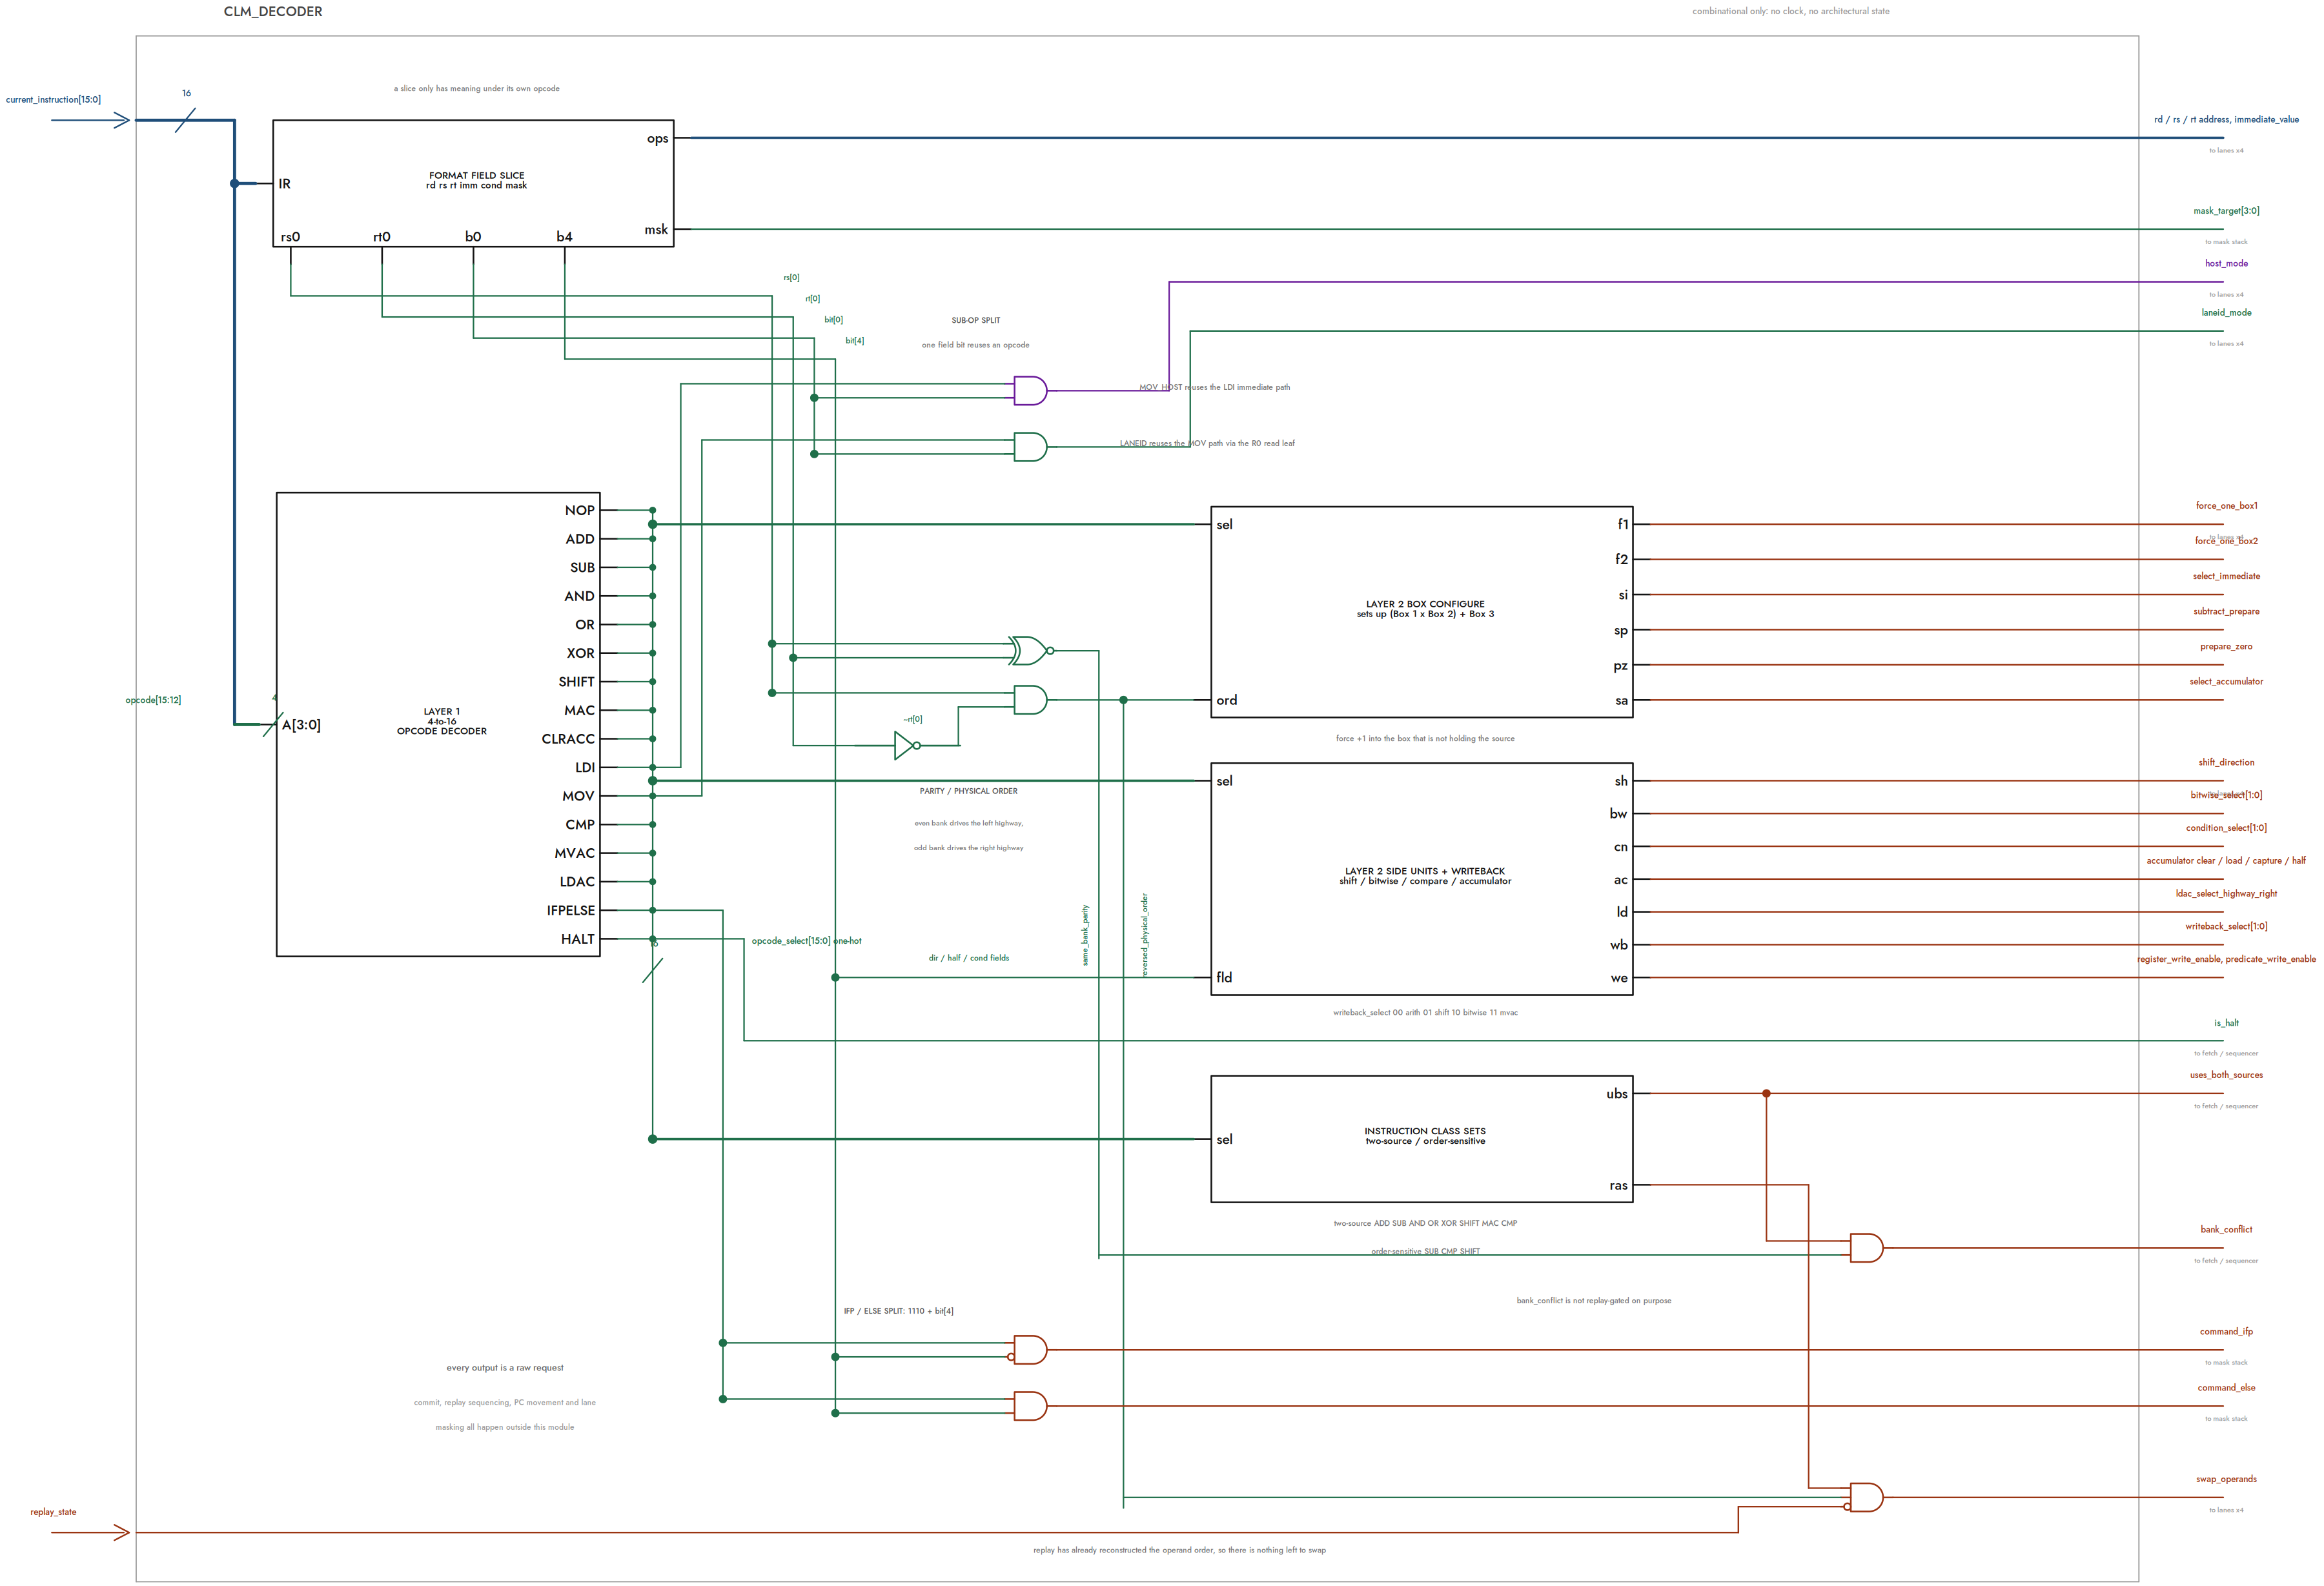The width and height of the screenshot is (2324, 1586).
Task: Click the msk output port label
Action: pos(656,229)
